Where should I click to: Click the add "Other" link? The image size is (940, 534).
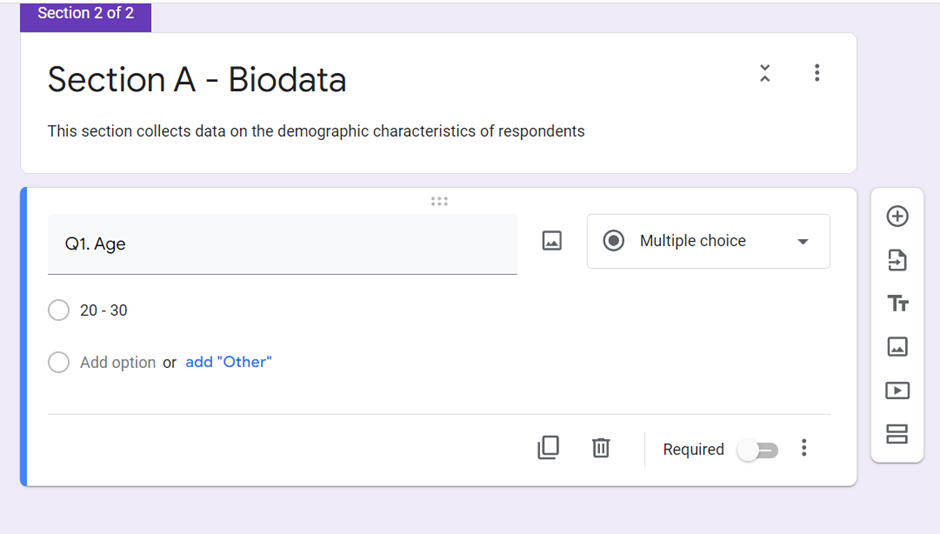228,362
